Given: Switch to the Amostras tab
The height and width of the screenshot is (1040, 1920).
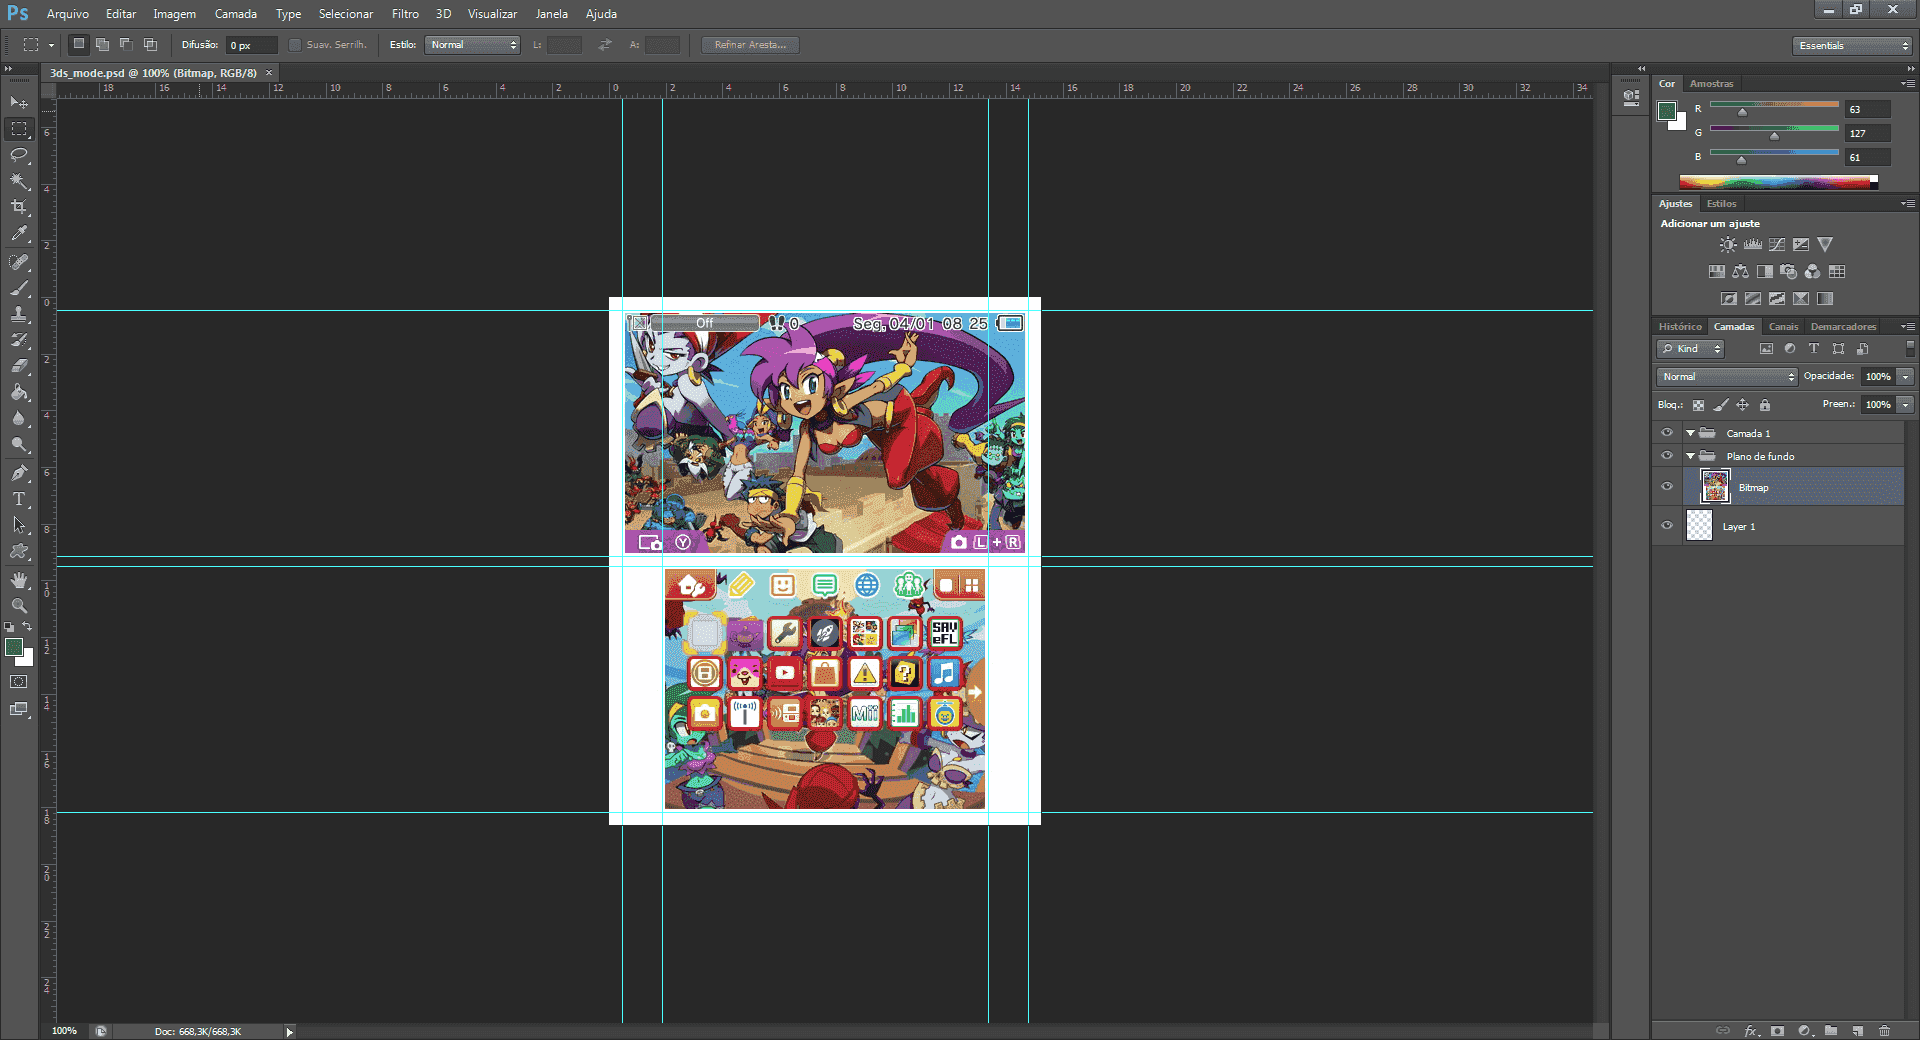Looking at the screenshot, I should click(1711, 84).
